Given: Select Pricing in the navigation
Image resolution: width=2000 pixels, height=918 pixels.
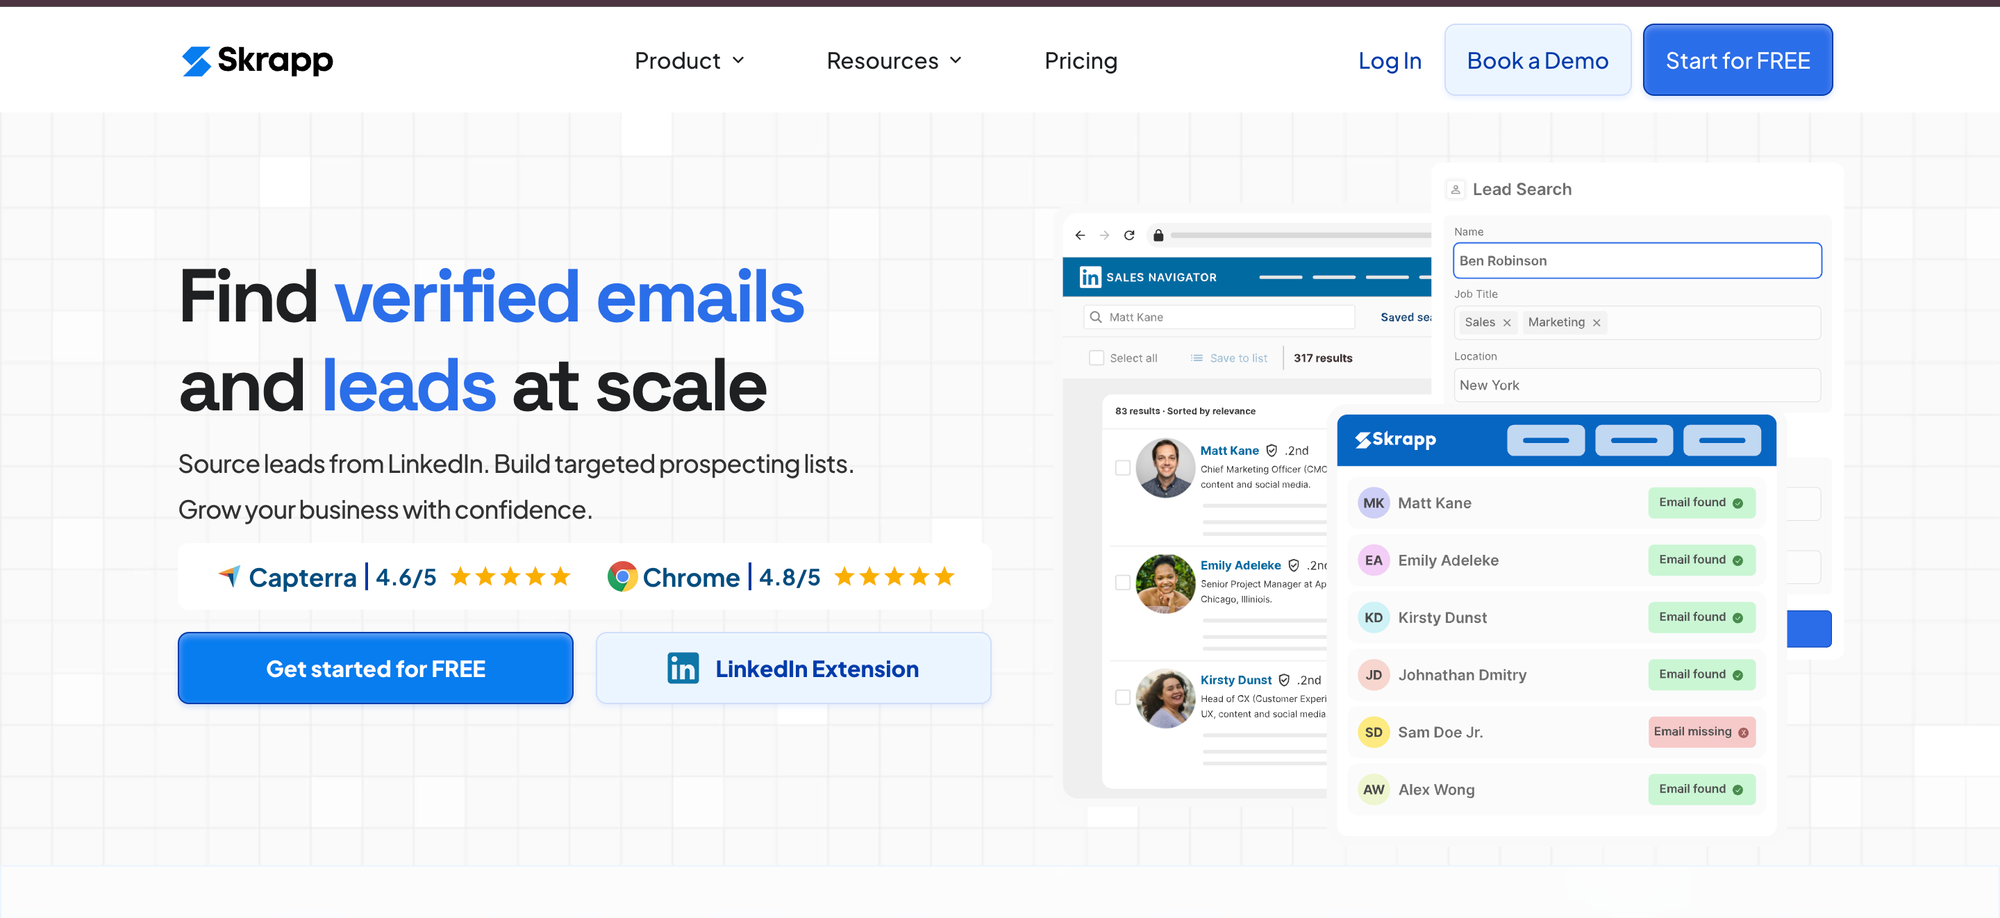Looking at the screenshot, I should coord(1080,60).
